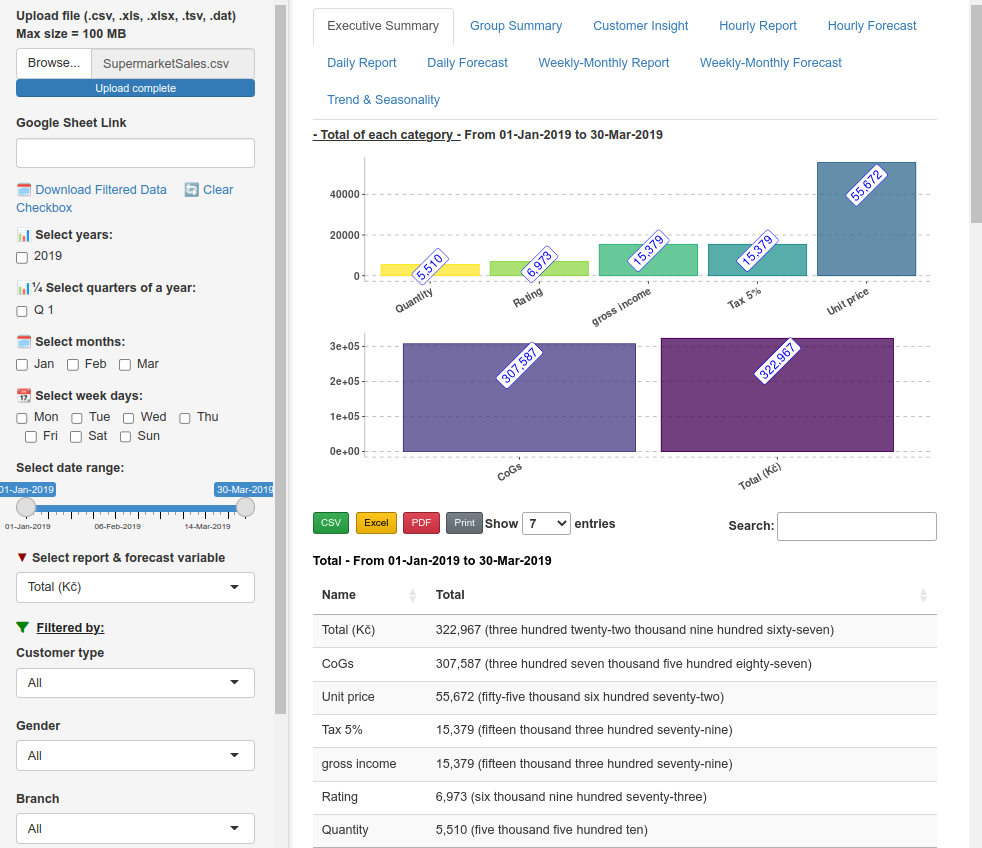Enable the Feb month checkbox
Screen dimensions: 982x848
click(x=73, y=365)
